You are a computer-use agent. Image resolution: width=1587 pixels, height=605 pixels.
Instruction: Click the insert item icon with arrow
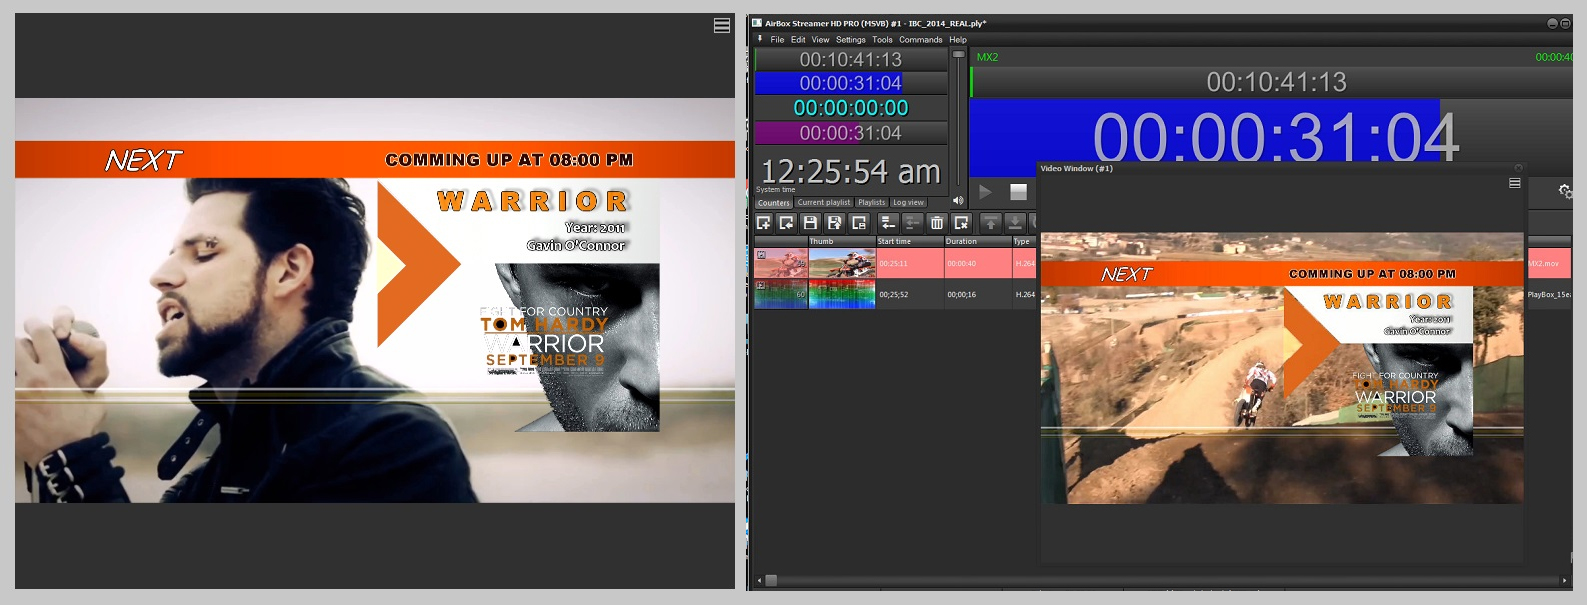(x=787, y=223)
